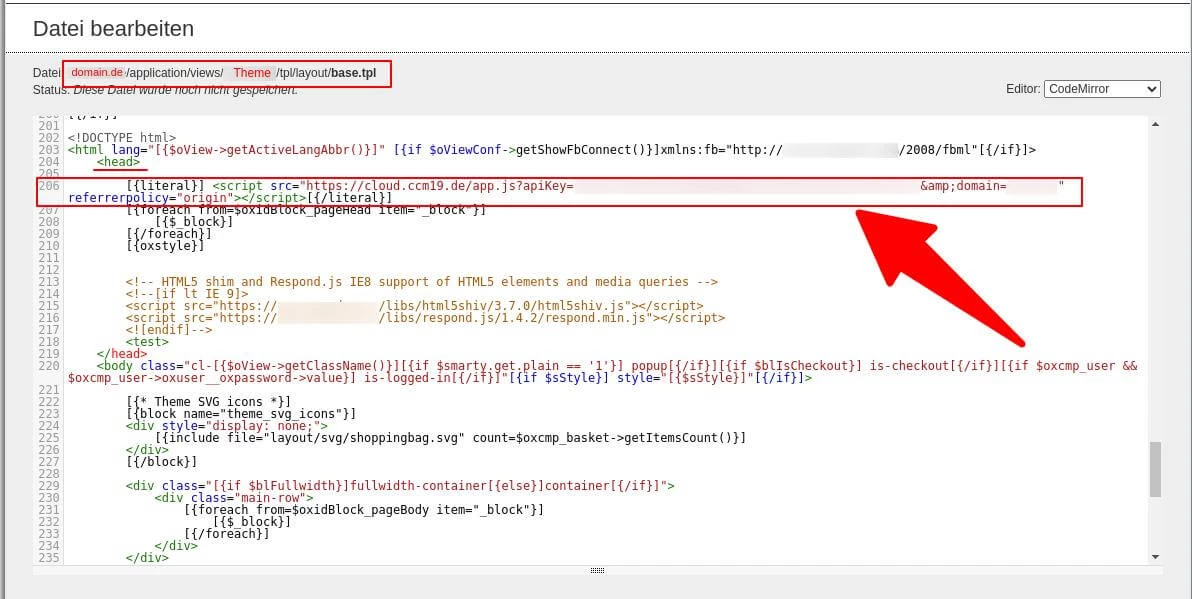Screen dimensions: 1192x599
Task: Click line number 220 in gutter
Action: [x=49, y=366]
